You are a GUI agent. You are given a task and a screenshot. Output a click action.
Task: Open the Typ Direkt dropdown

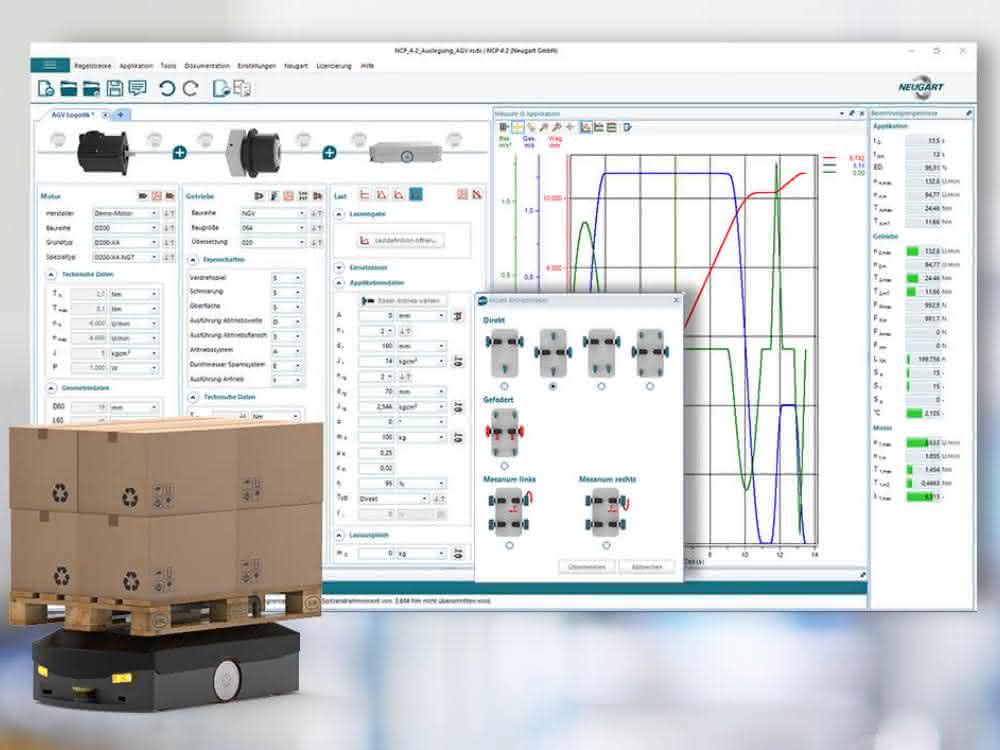pyautogui.click(x=393, y=499)
